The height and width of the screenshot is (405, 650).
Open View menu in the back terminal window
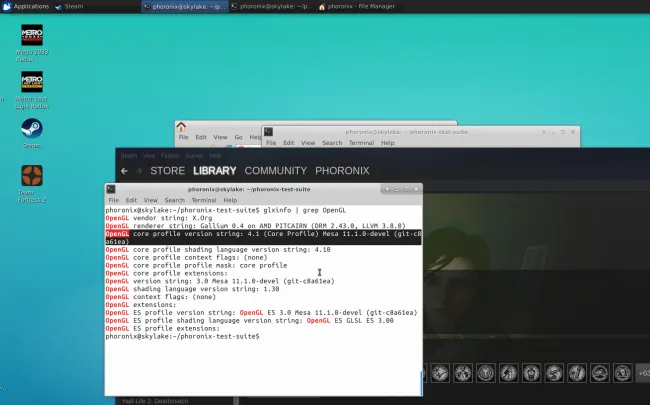(x=308, y=143)
